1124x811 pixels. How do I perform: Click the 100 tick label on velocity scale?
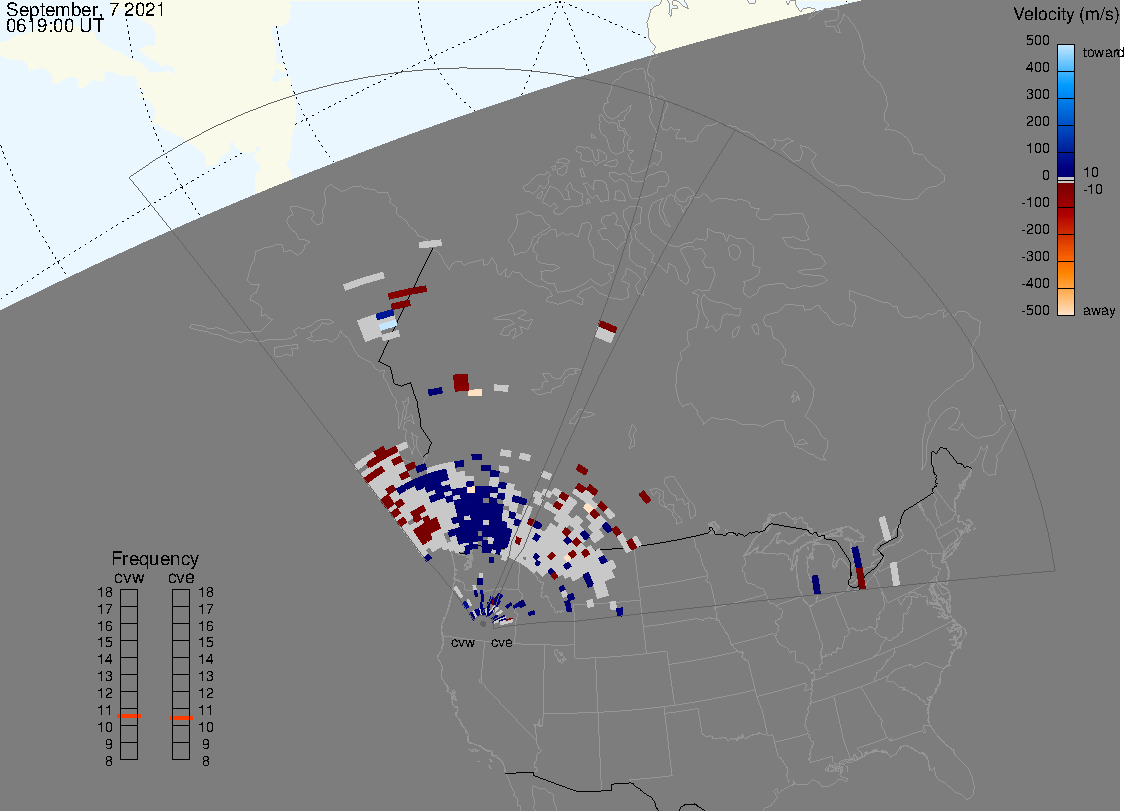coord(1037,148)
